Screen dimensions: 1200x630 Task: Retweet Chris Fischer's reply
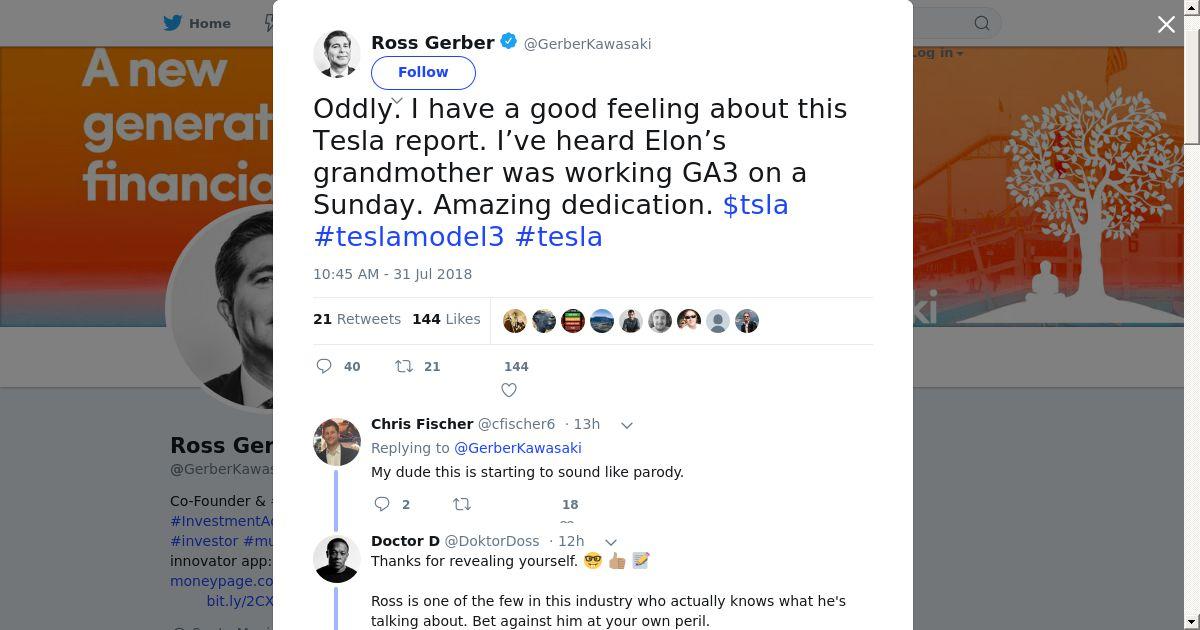click(462, 504)
